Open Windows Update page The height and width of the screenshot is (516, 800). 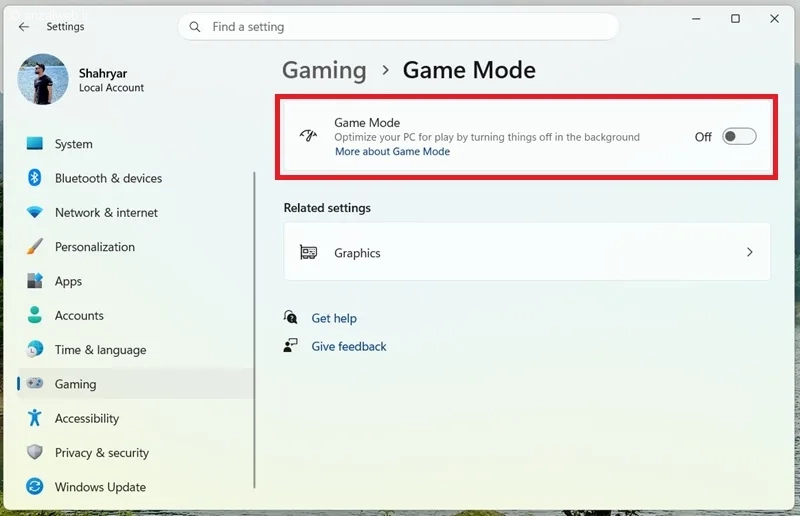135,486
